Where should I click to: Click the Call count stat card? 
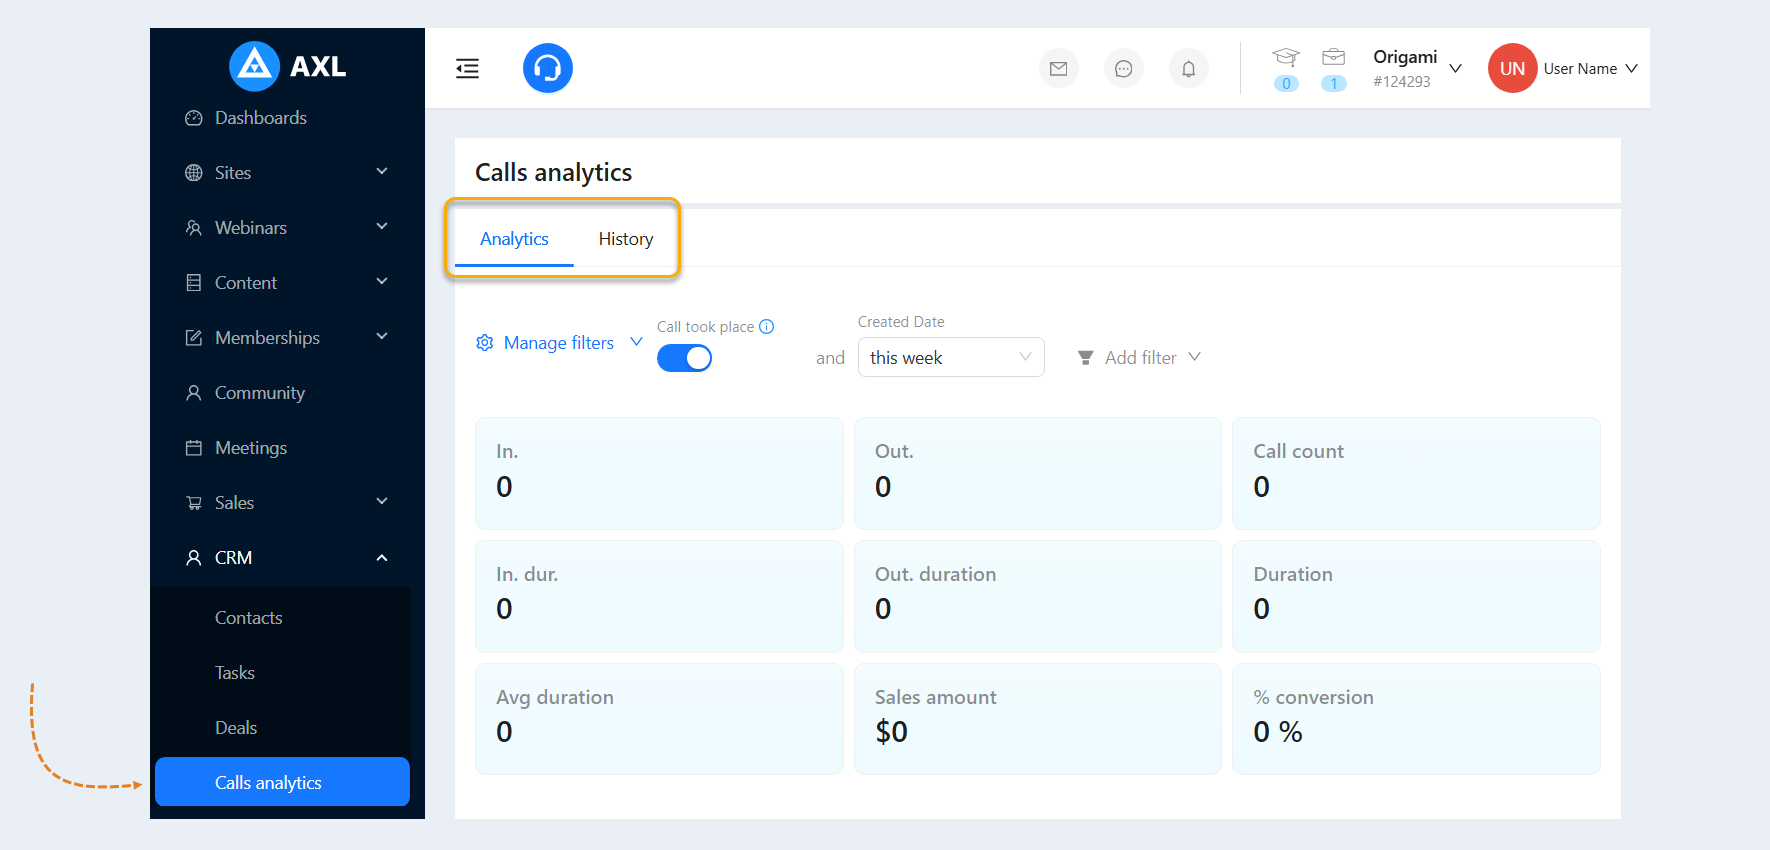[x=1416, y=473]
